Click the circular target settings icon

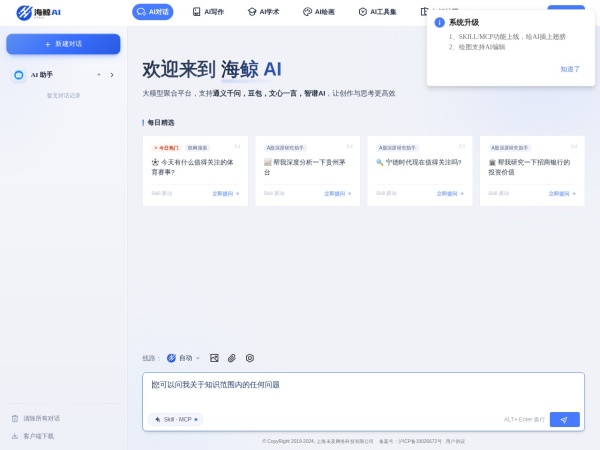(x=250, y=358)
